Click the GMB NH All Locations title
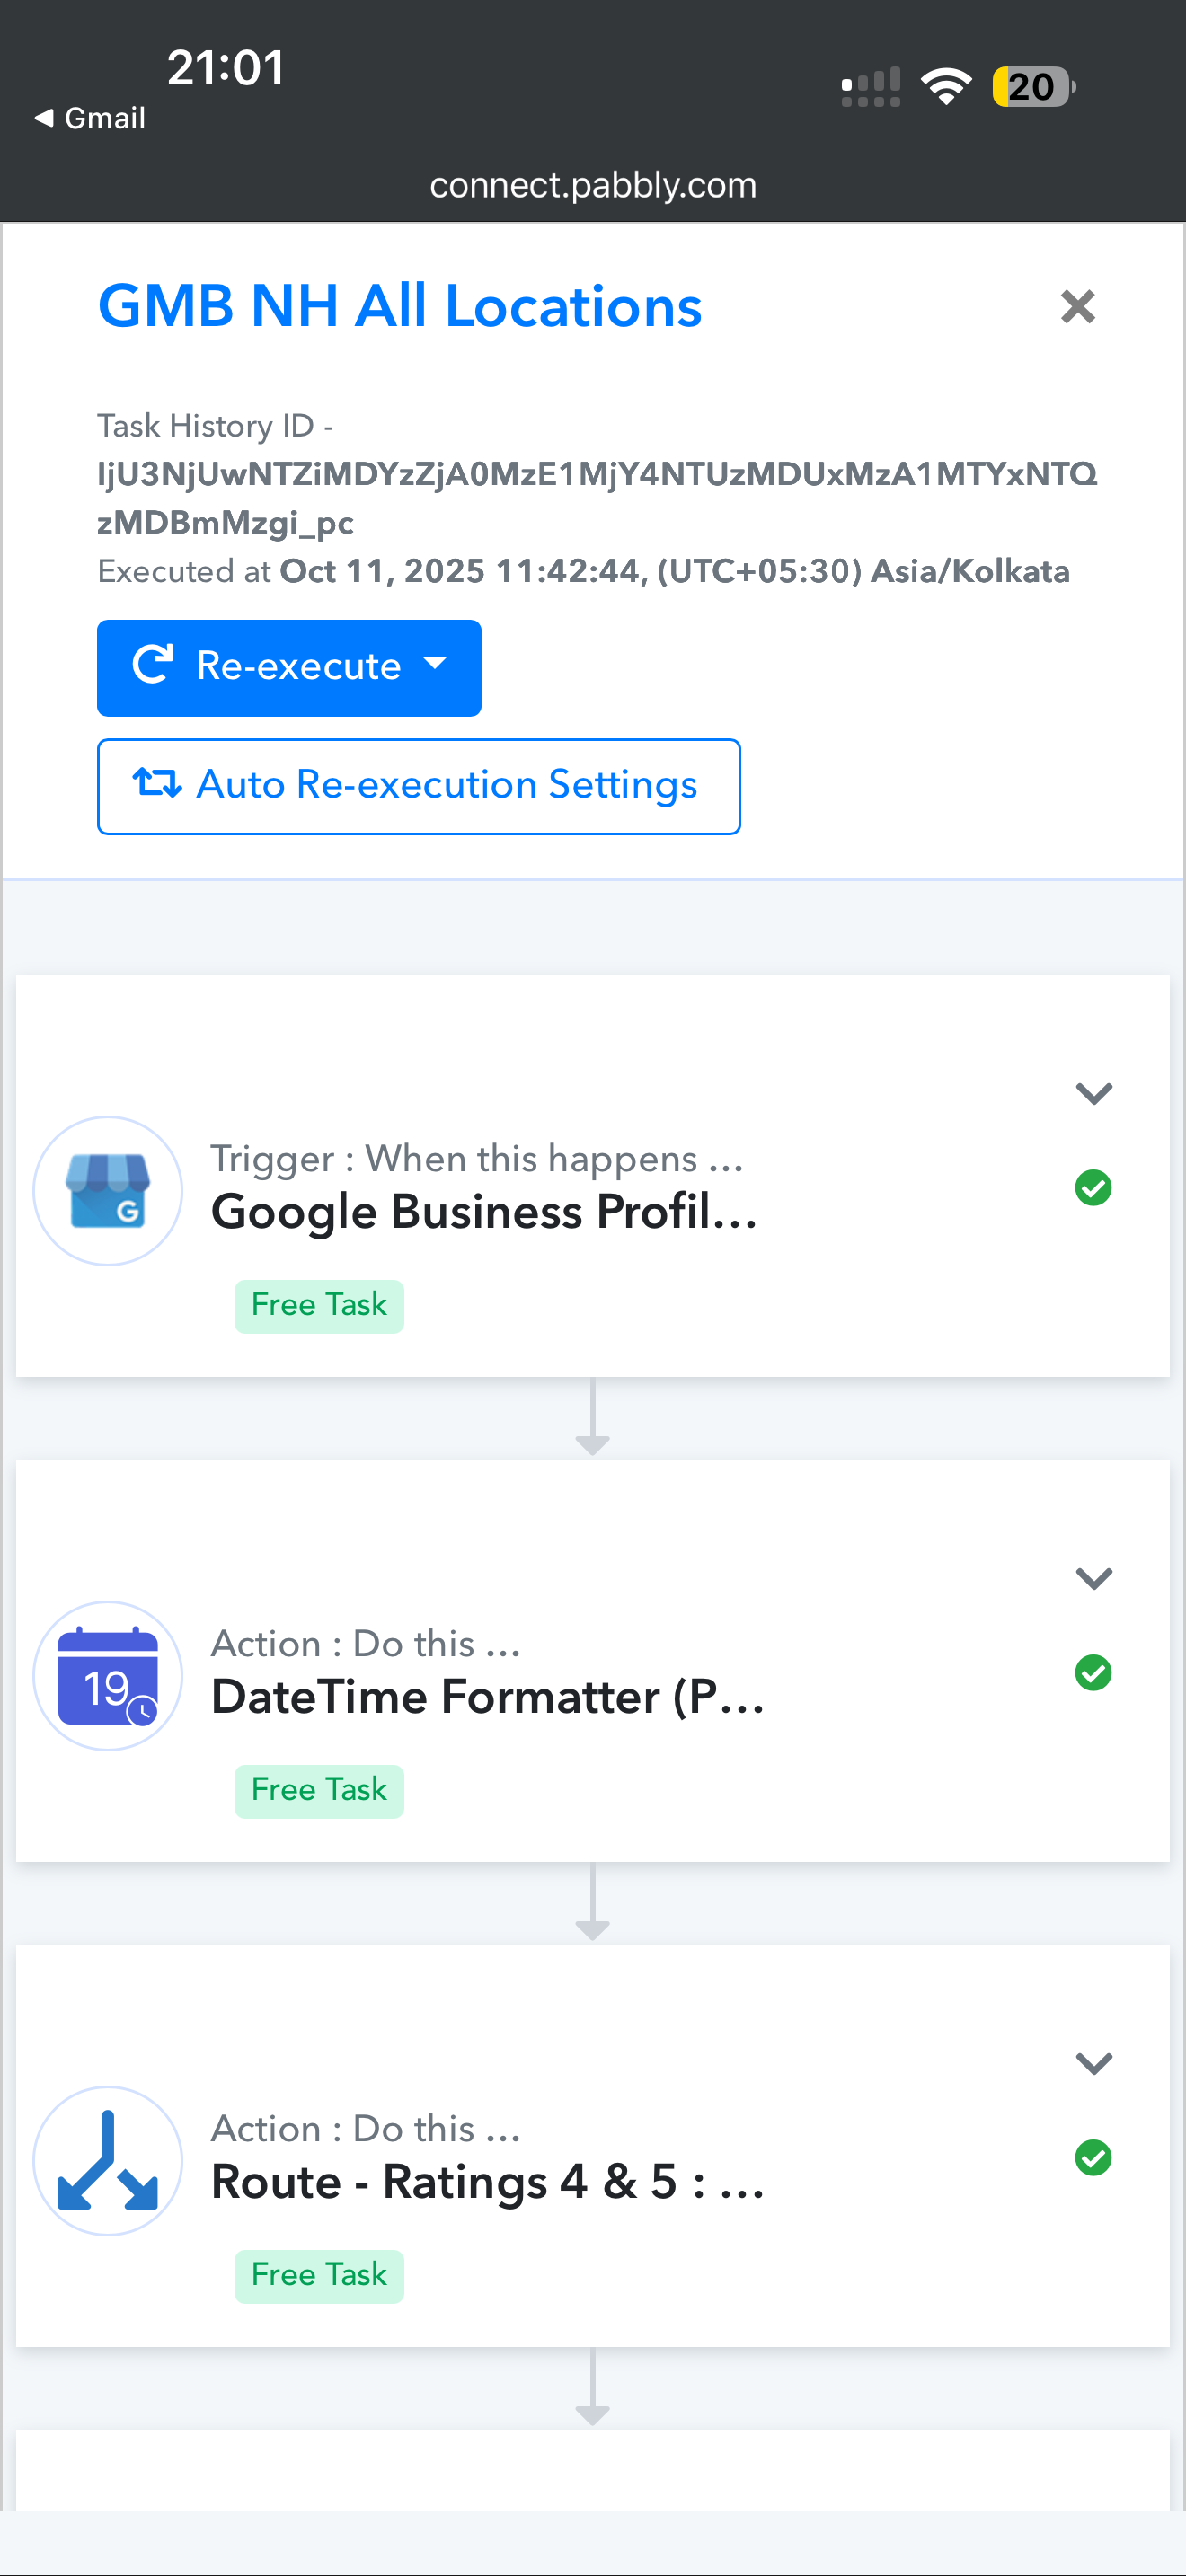 point(400,306)
